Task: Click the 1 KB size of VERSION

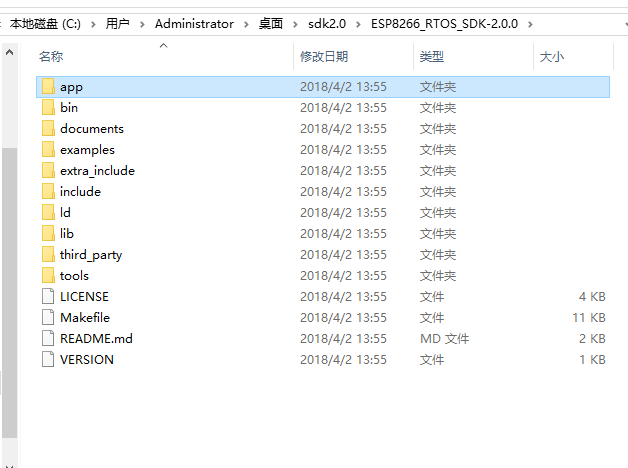Action: [x=592, y=360]
